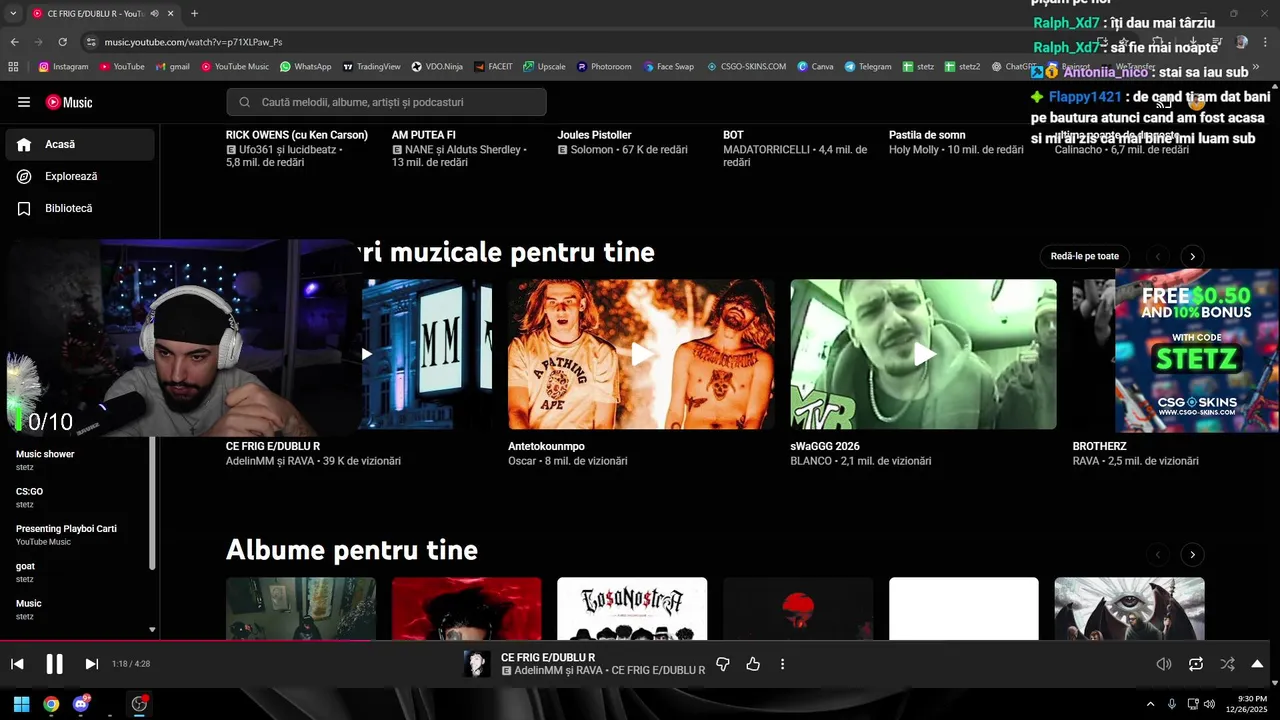The width and height of the screenshot is (1280, 720).
Task: Open the 'Joules Pistoller' song title
Action: coord(594,135)
